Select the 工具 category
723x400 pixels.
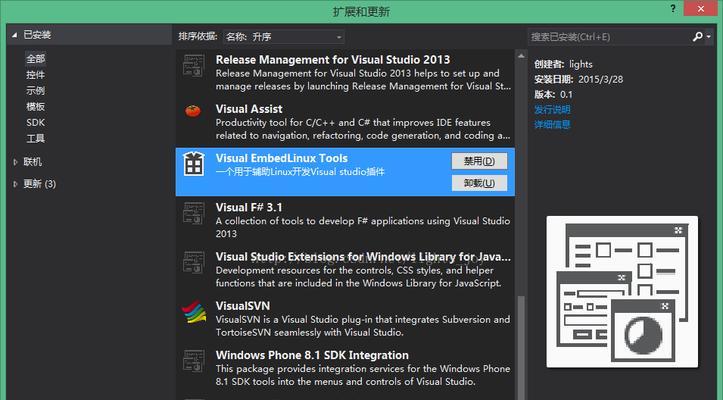point(36,138)
